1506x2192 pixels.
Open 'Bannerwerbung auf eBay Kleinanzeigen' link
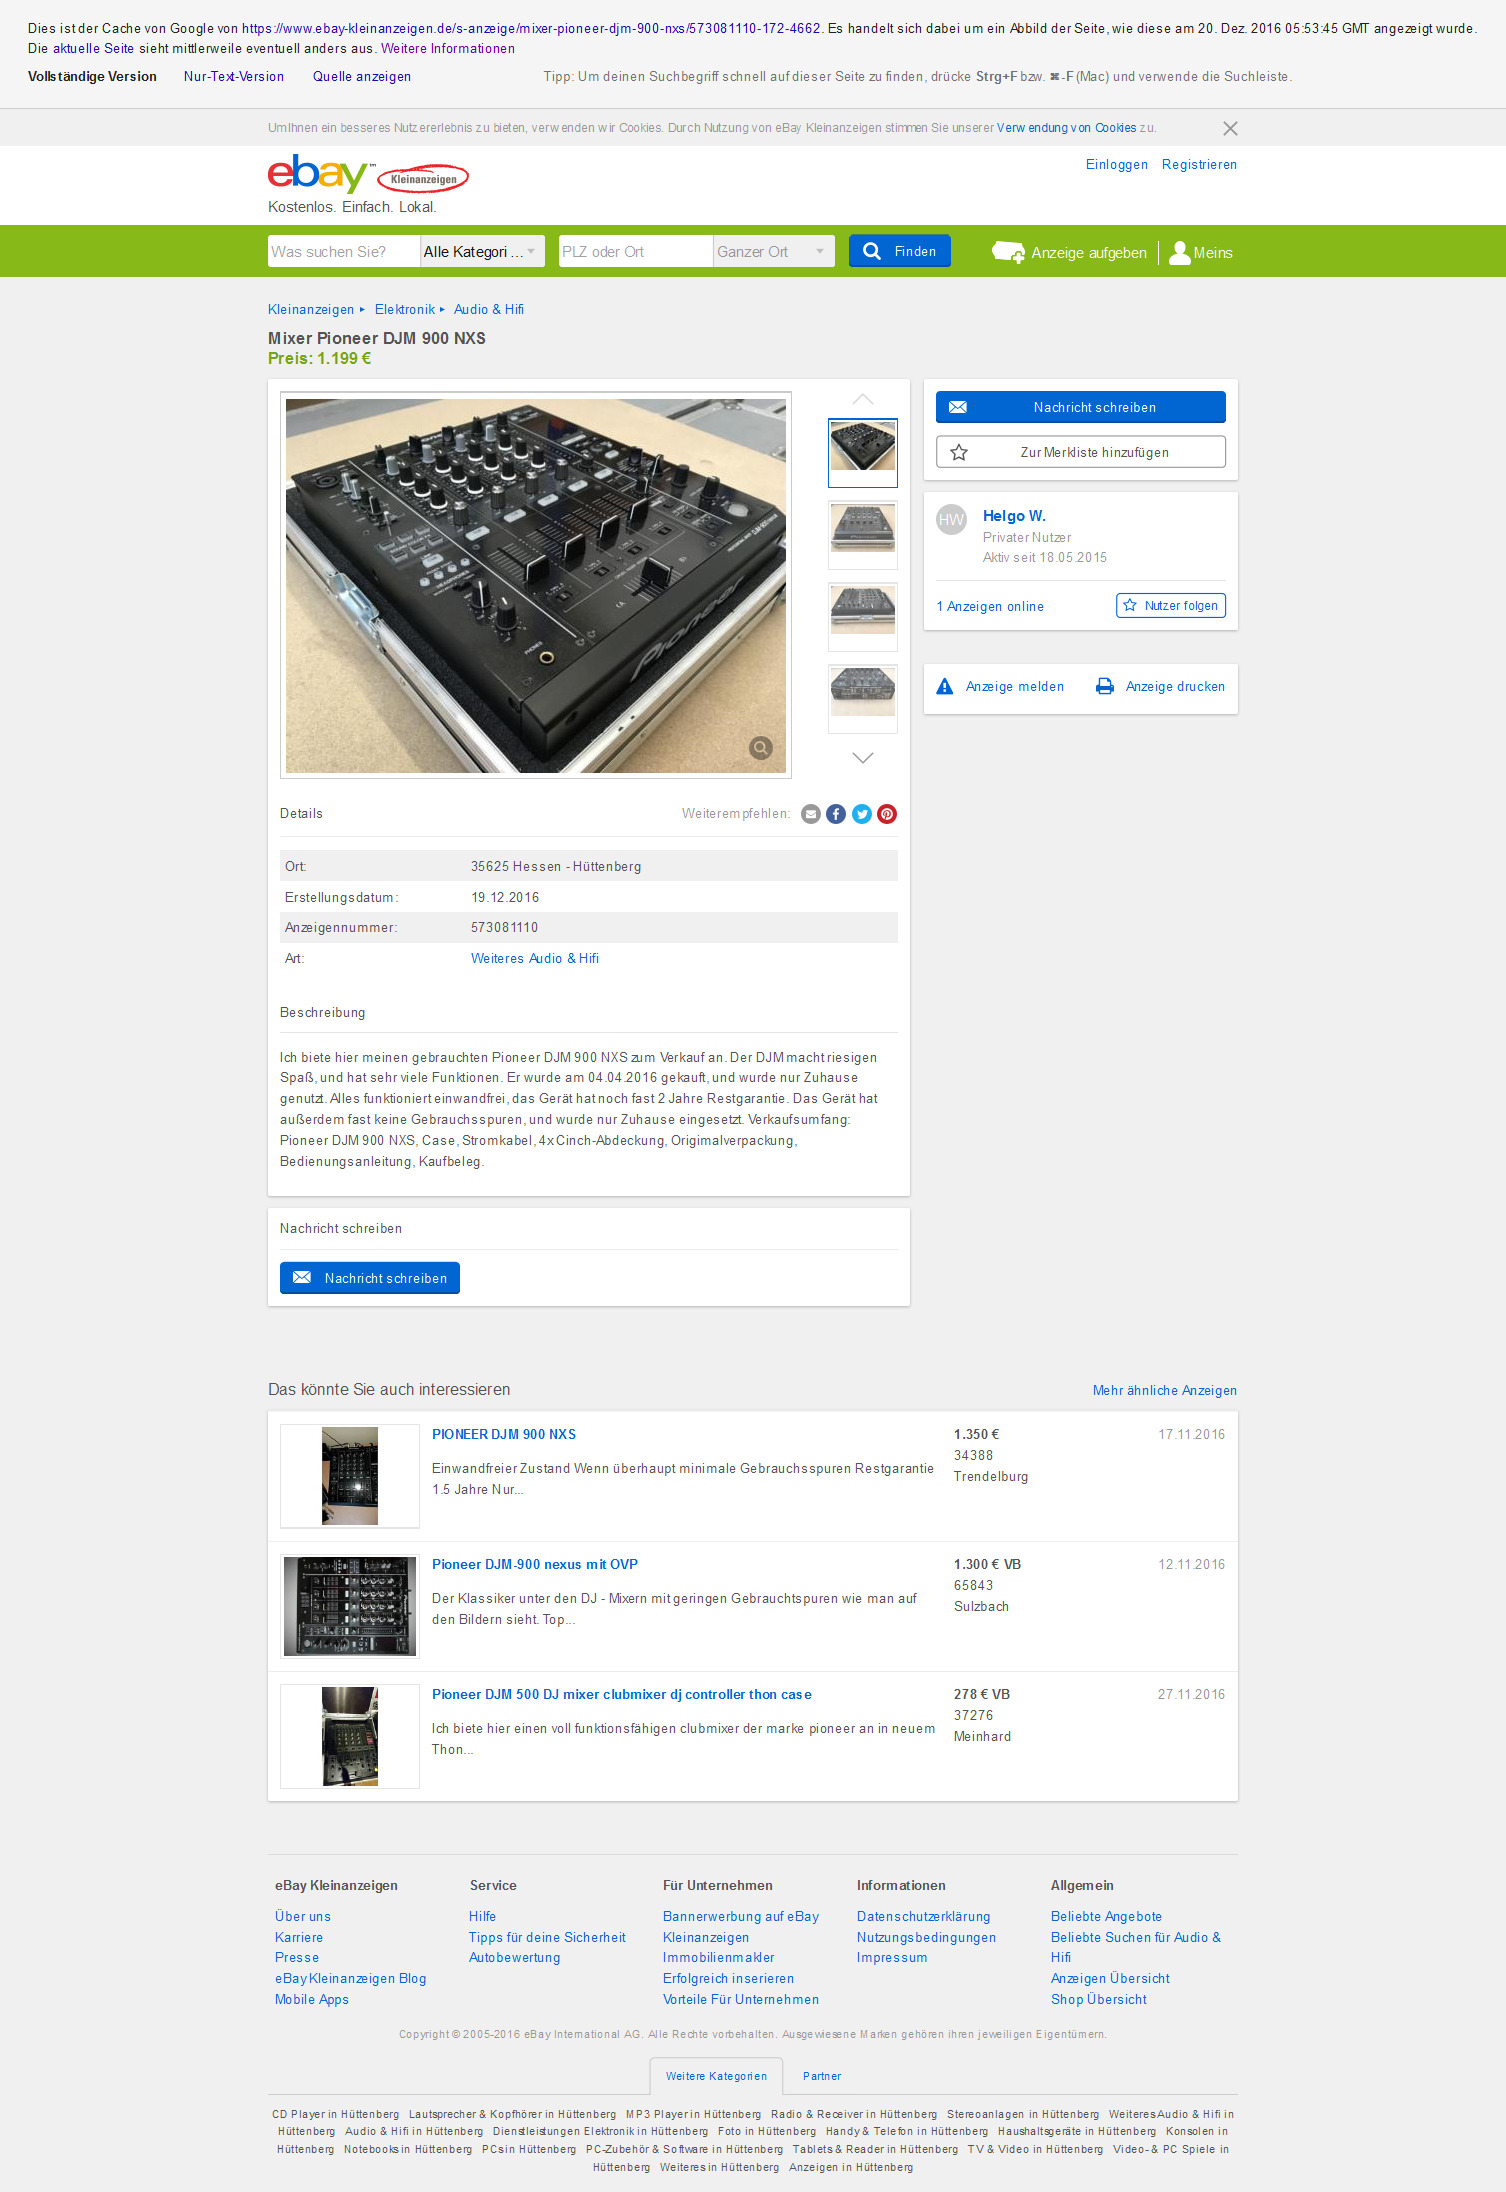(741, 1926)
